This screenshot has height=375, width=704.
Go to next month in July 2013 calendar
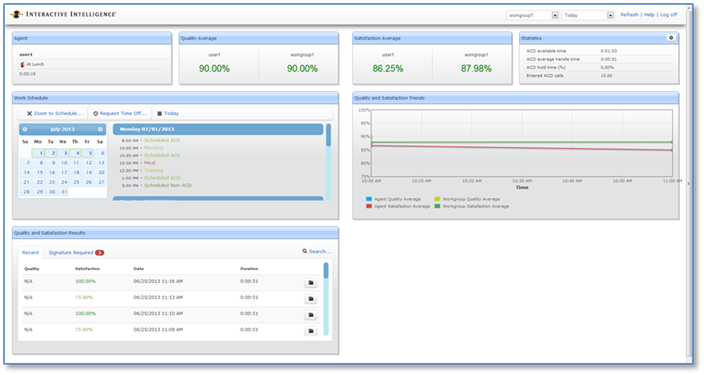(x=100, y=129)
